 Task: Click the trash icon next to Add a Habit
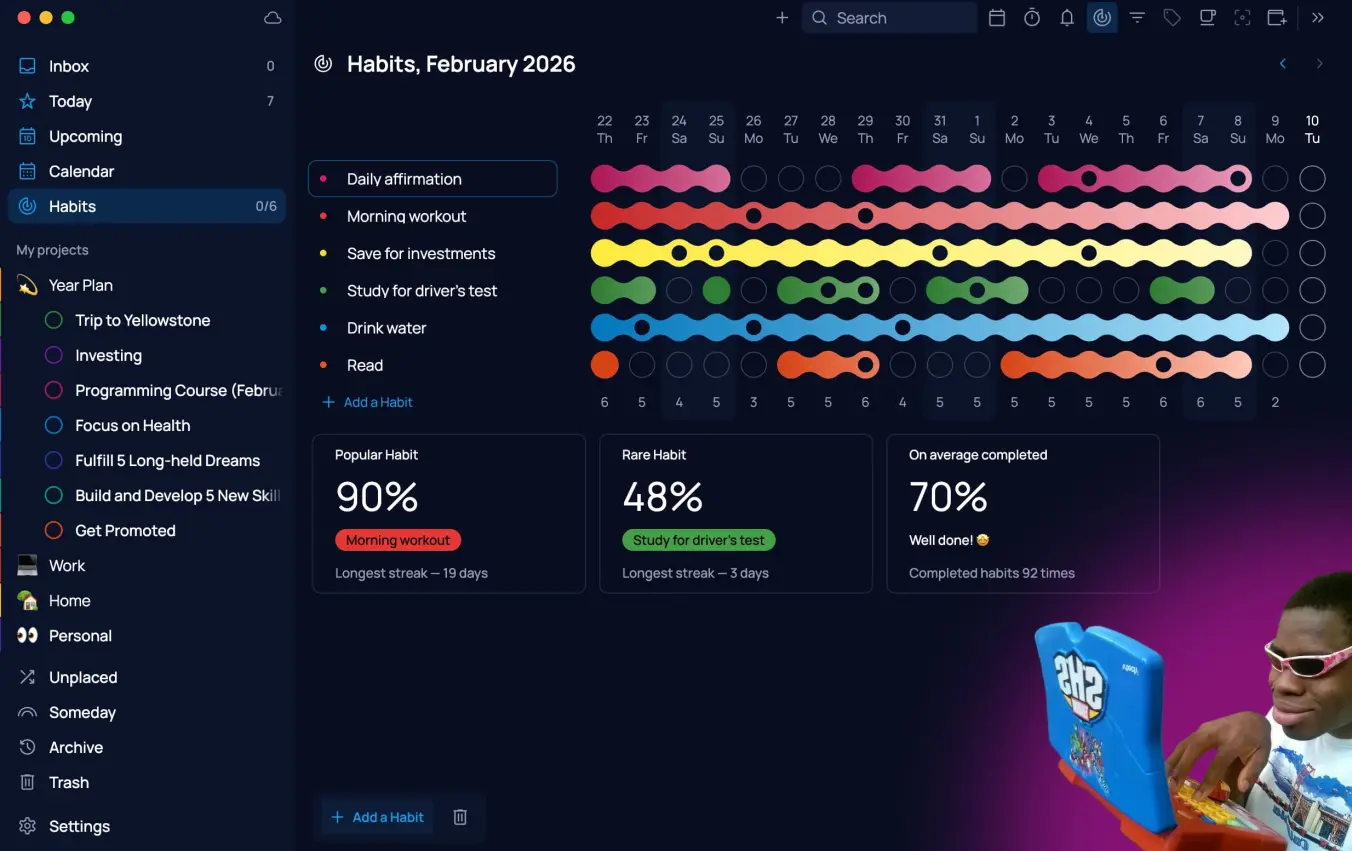click(460, 817)
